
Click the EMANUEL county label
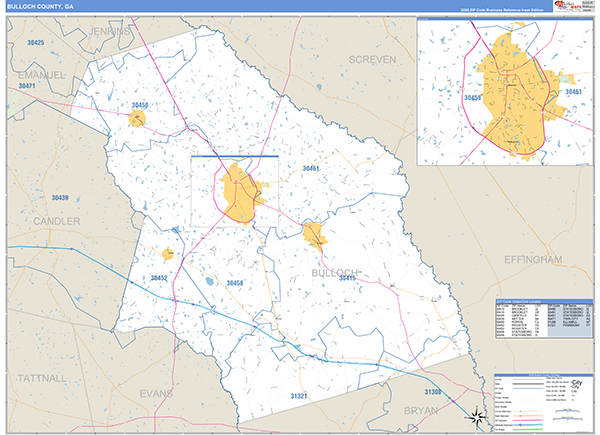click(x=42, y=75)
